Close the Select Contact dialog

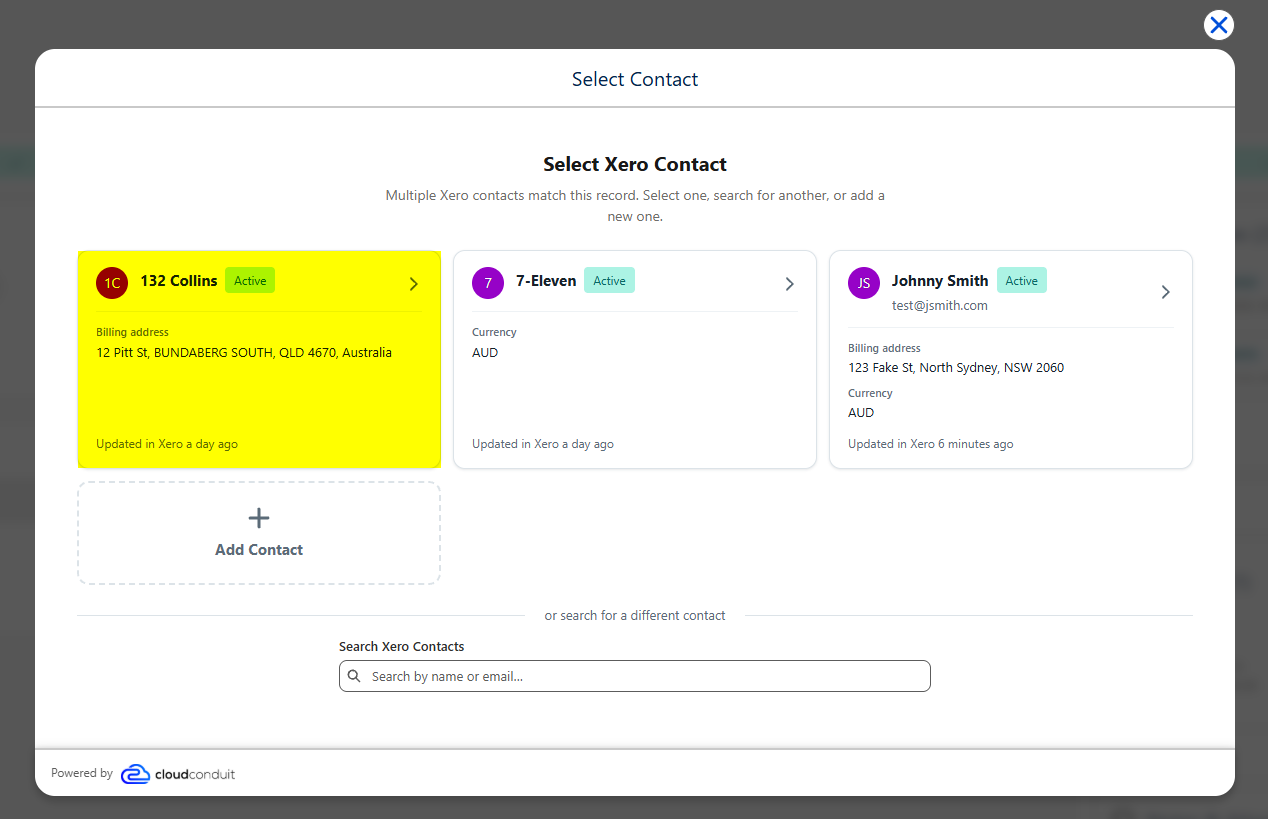click(x=1218, y=25)
